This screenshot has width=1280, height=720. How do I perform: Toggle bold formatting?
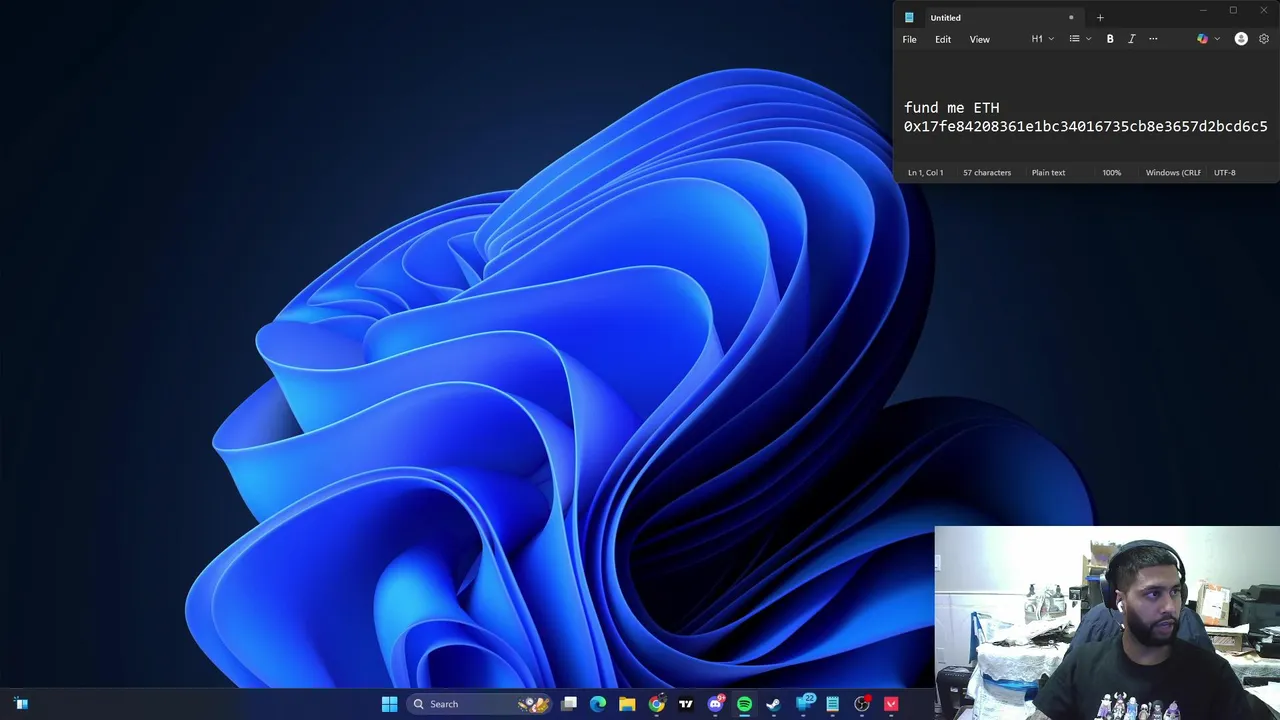(x=1110, y=39)
